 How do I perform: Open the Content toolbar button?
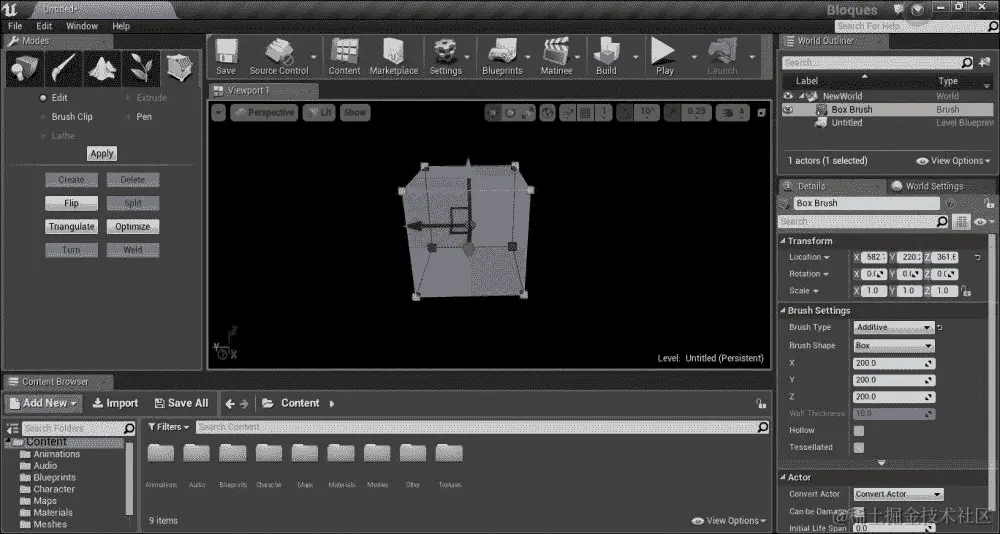344,57
